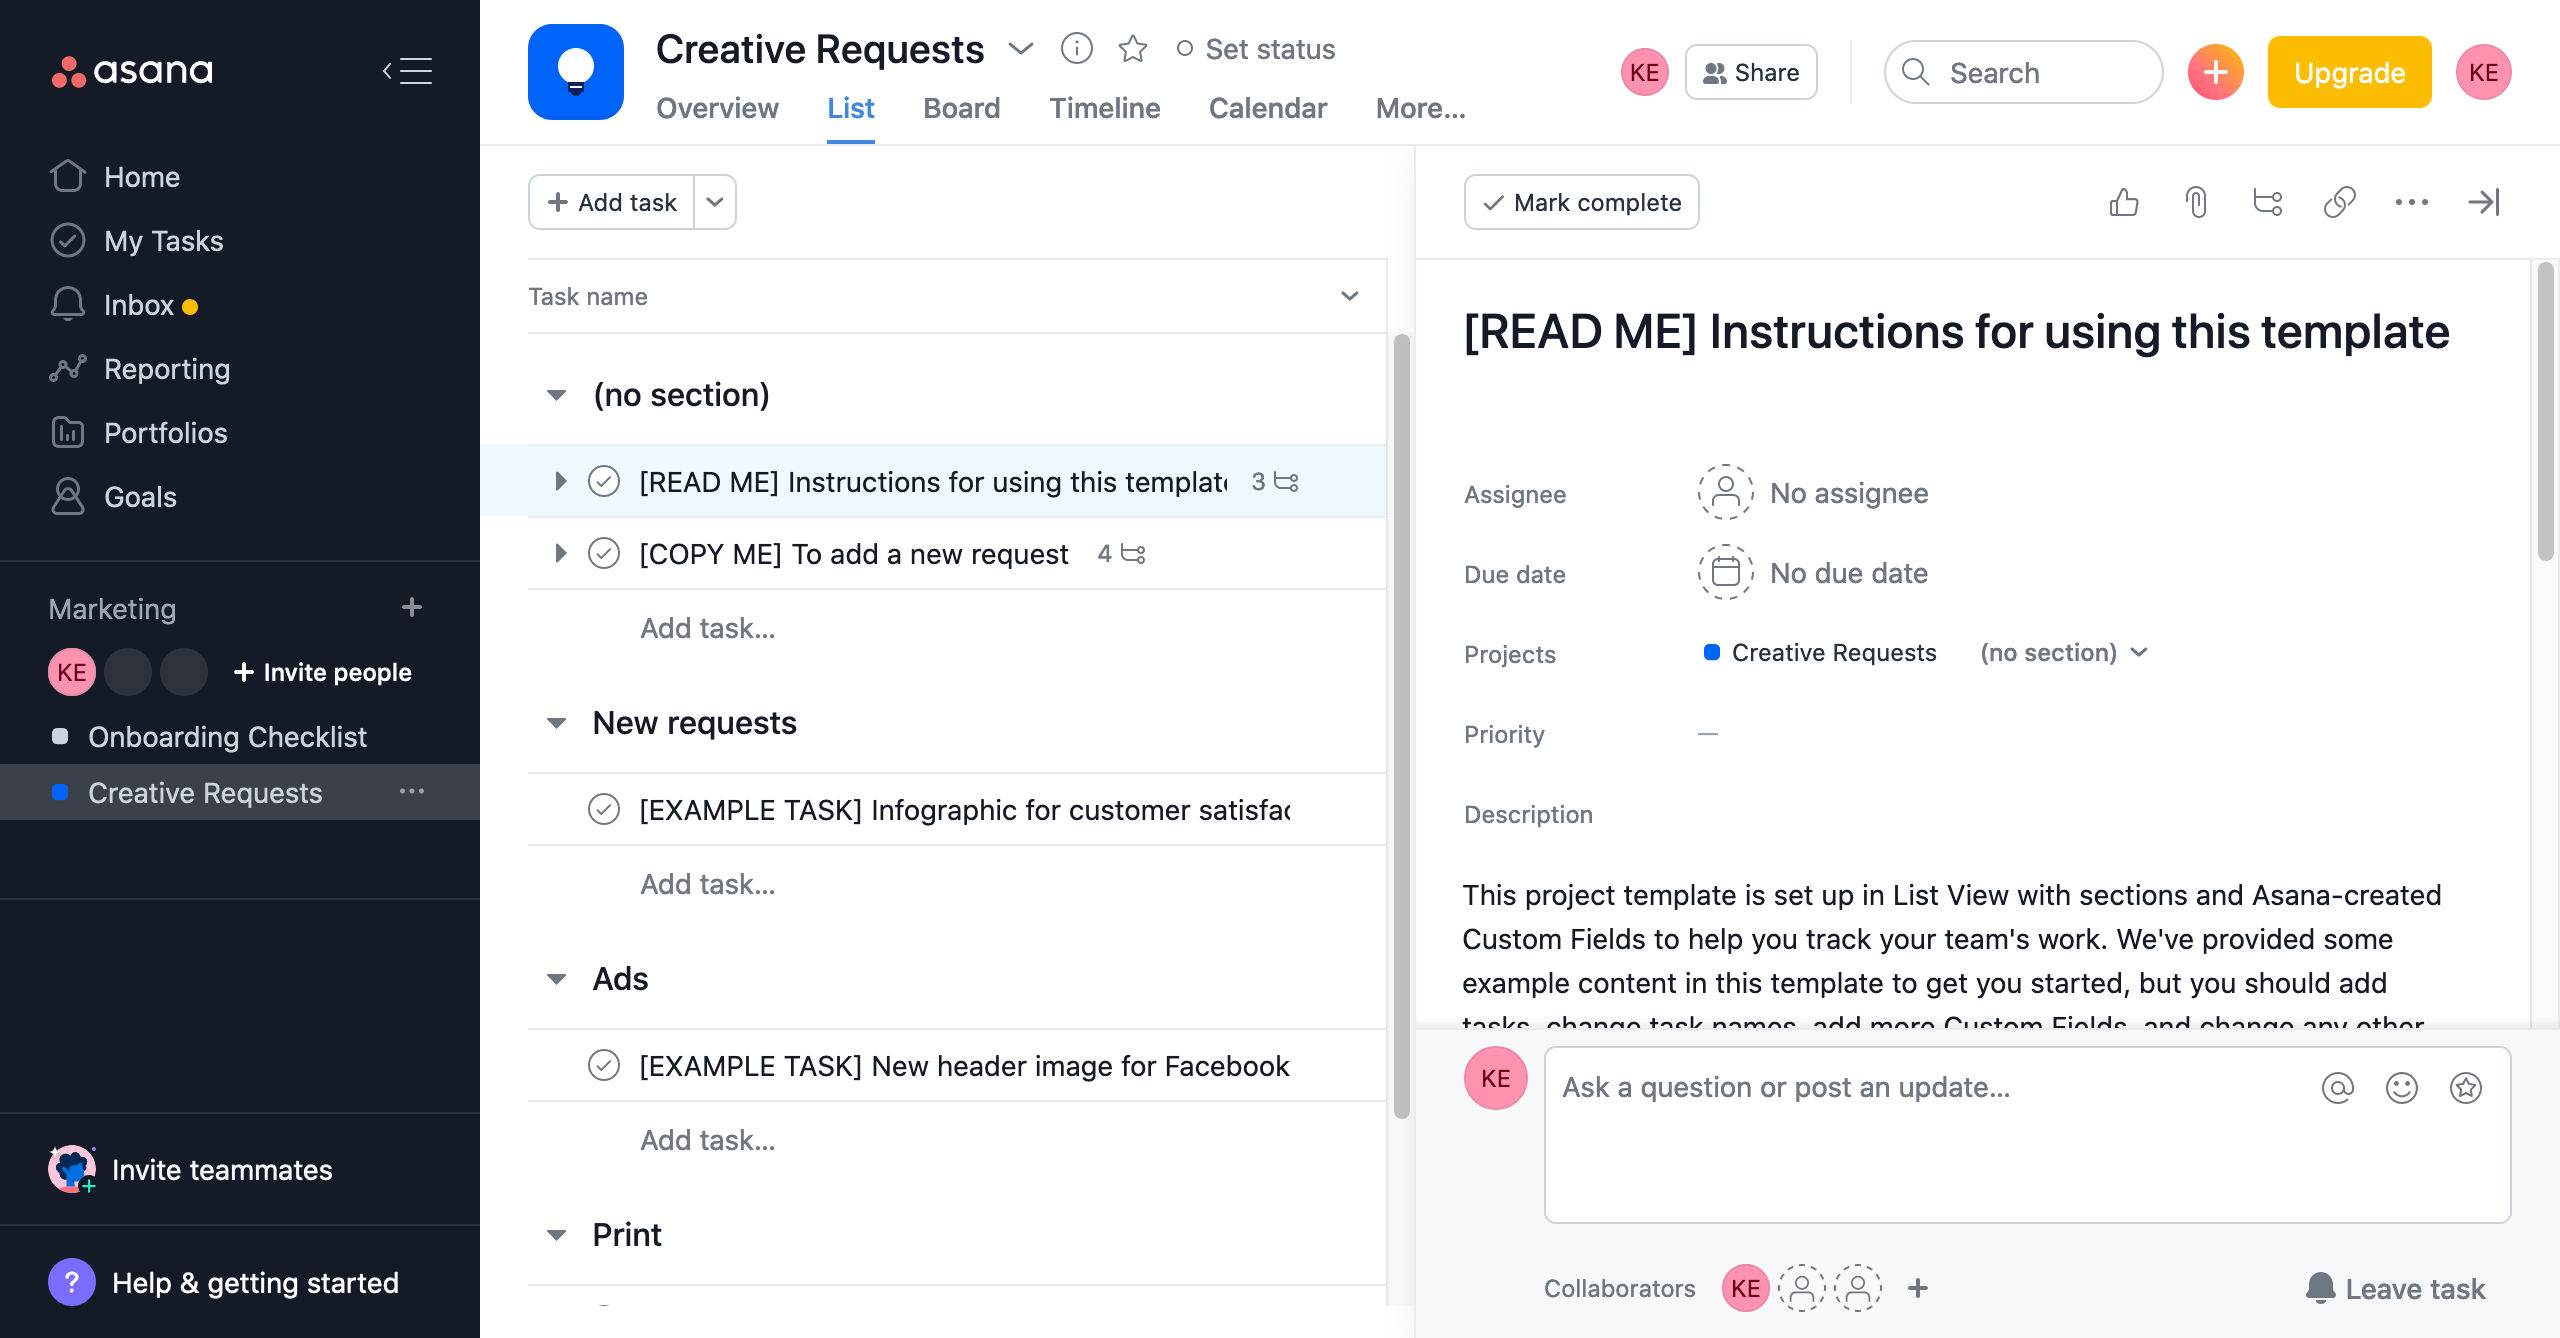Viewport: 2560px width, 1338px height.
Task: Close the task details pane arrow
Action: tap(2483, 202)
